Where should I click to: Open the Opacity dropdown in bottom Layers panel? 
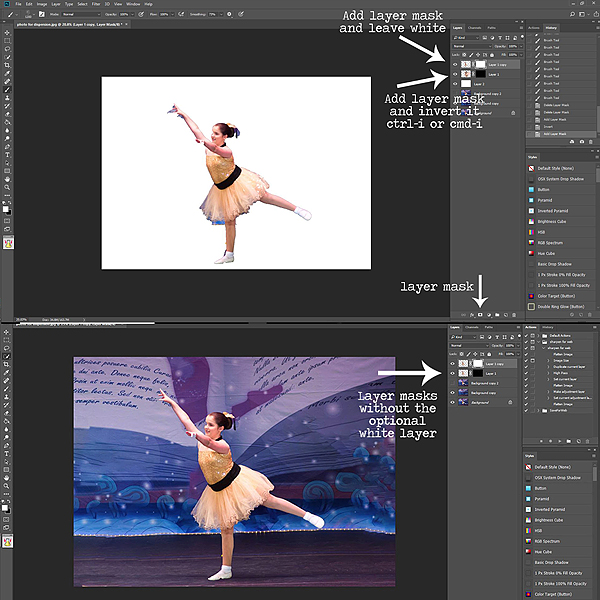pos(518,346)
